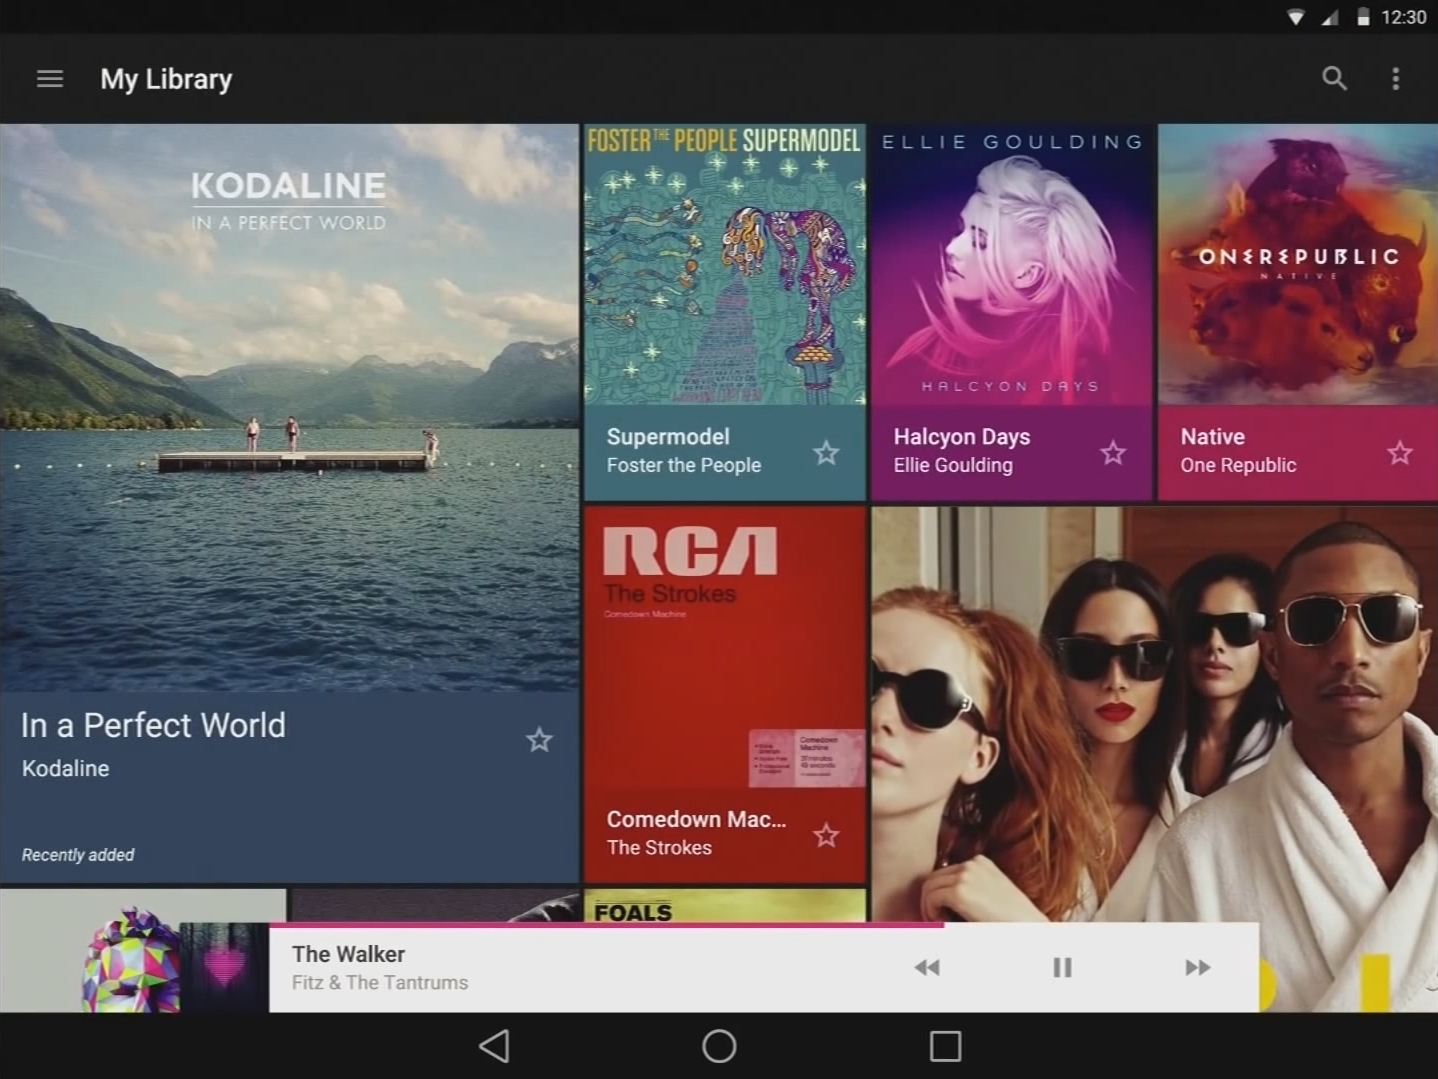Click now playing pink heart artwork
The height and width of the screenshot is (1079, 1438).
click(x=224, y=967)
